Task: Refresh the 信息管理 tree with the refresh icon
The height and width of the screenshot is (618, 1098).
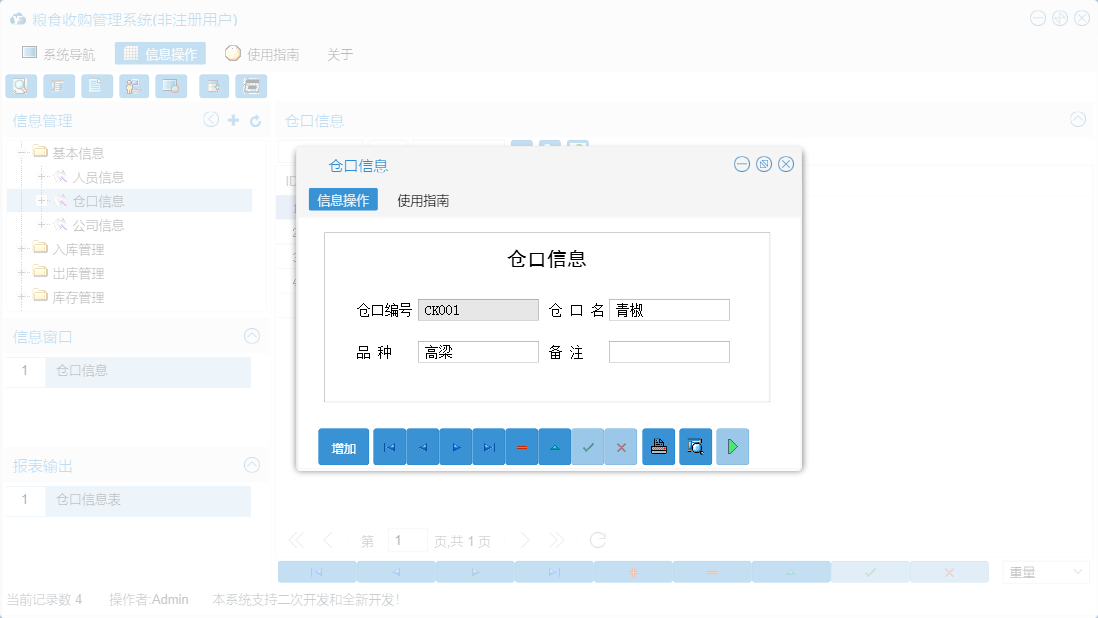Action: 257,120
